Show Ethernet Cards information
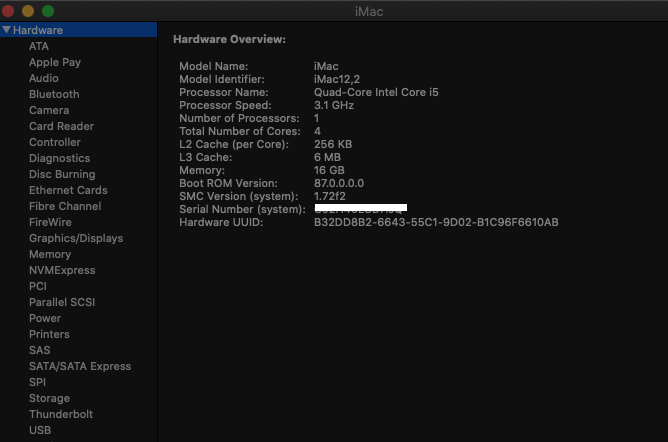The image size is (668, 442). [68, 190]
